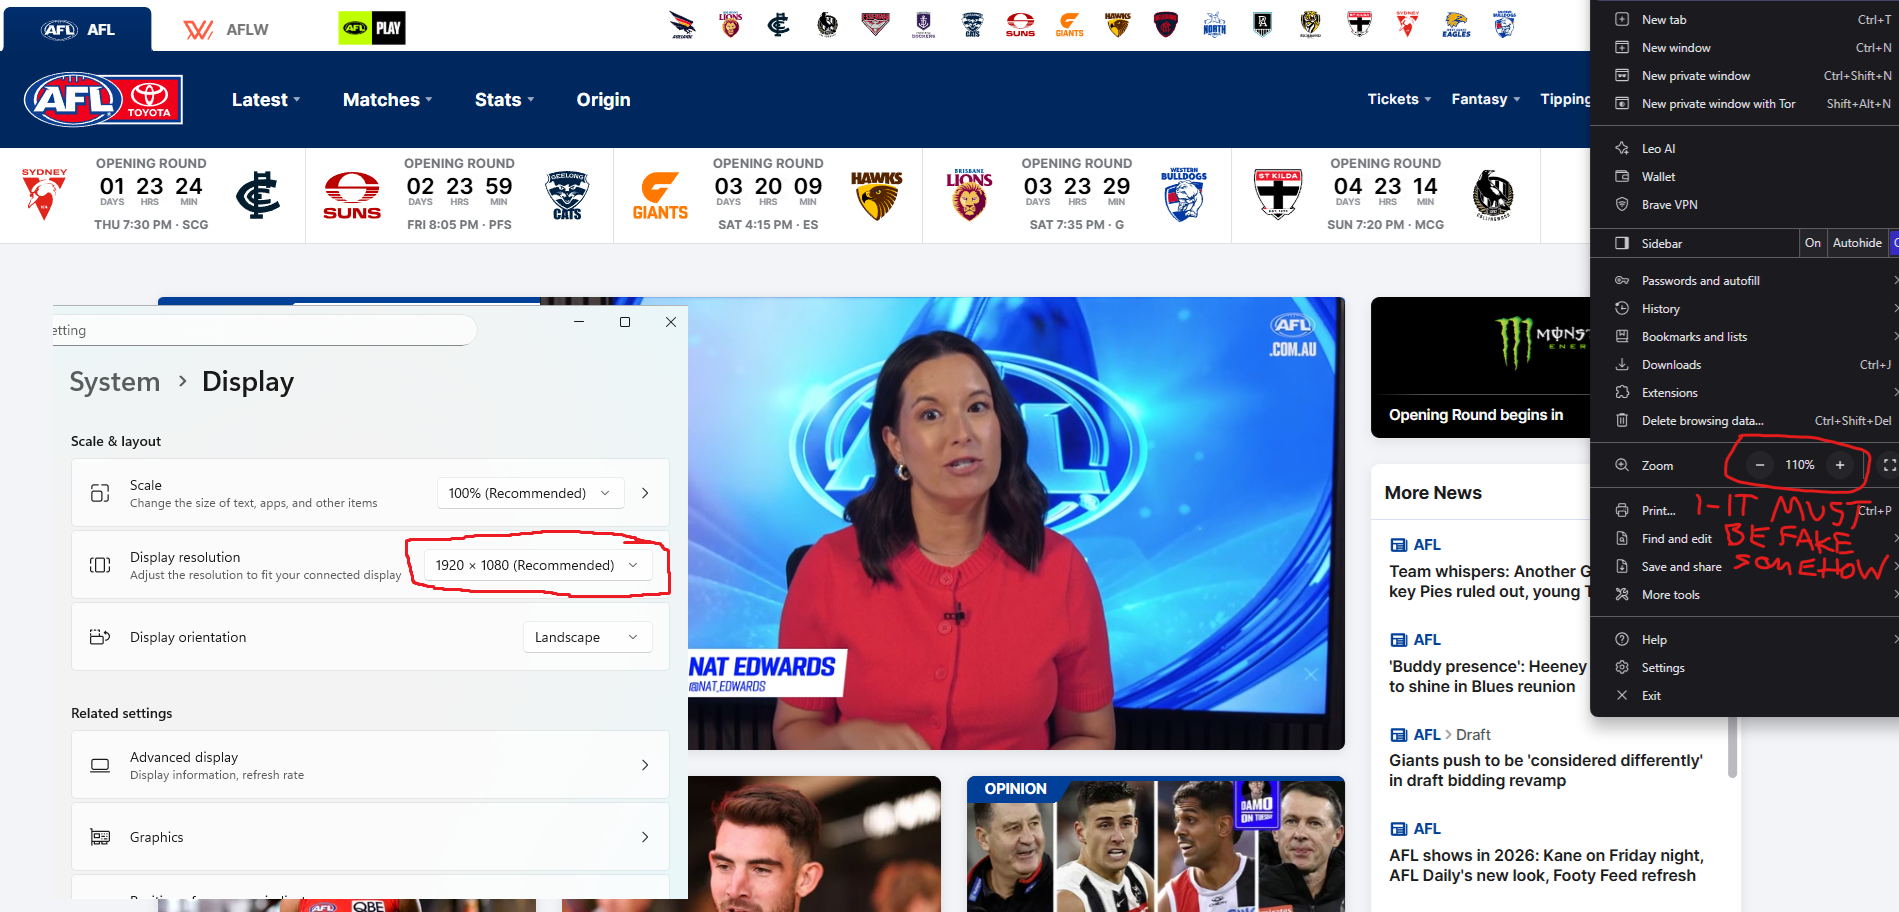The height and width of the screenshot is (912, 1899).
Task: Open the AFL Play tab
Action: coord(372,28)
